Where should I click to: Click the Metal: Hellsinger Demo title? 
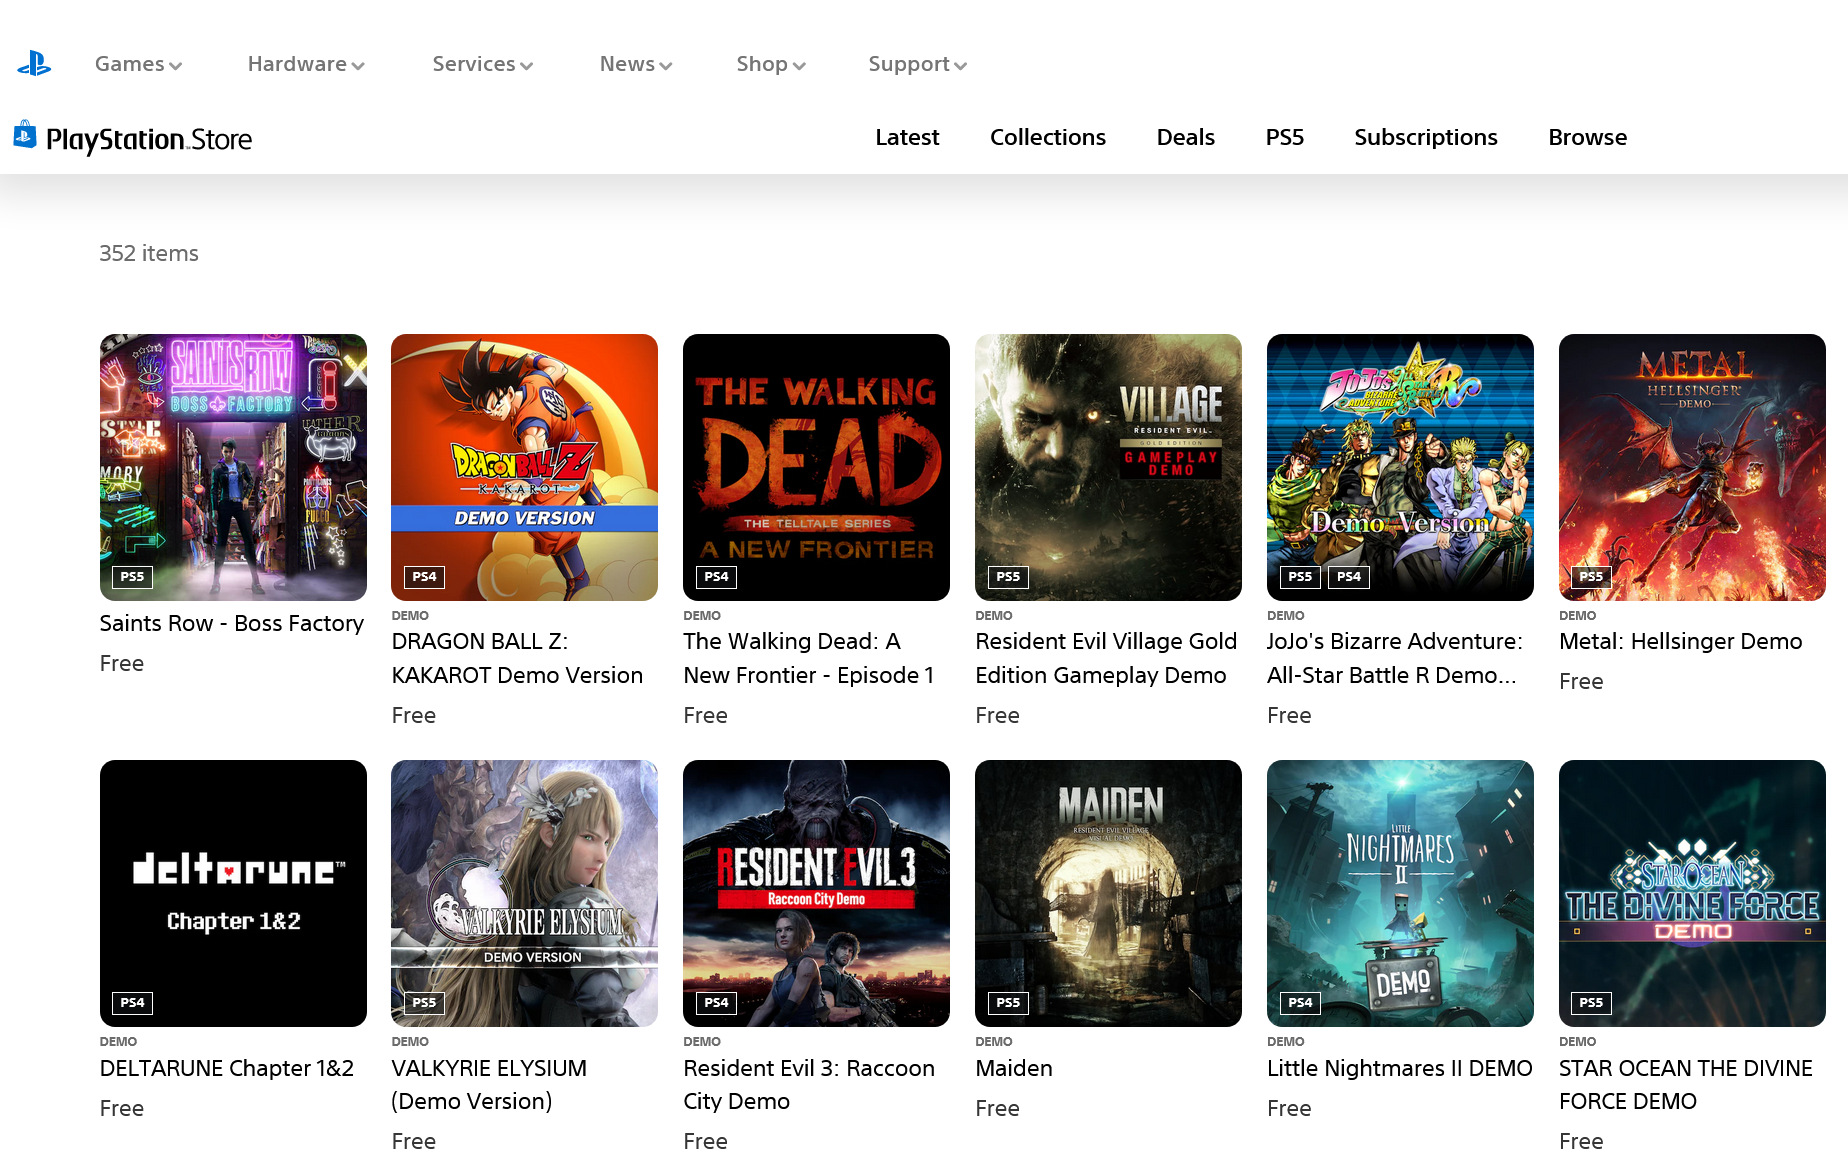(x=1681, y=641)
